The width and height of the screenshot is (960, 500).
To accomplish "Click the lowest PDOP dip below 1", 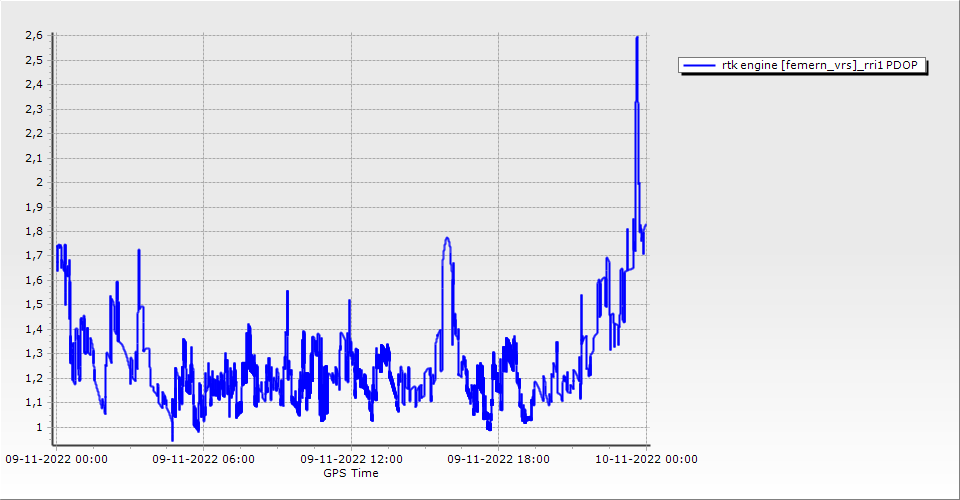I will pyautogui.click(x=172, y=438).
